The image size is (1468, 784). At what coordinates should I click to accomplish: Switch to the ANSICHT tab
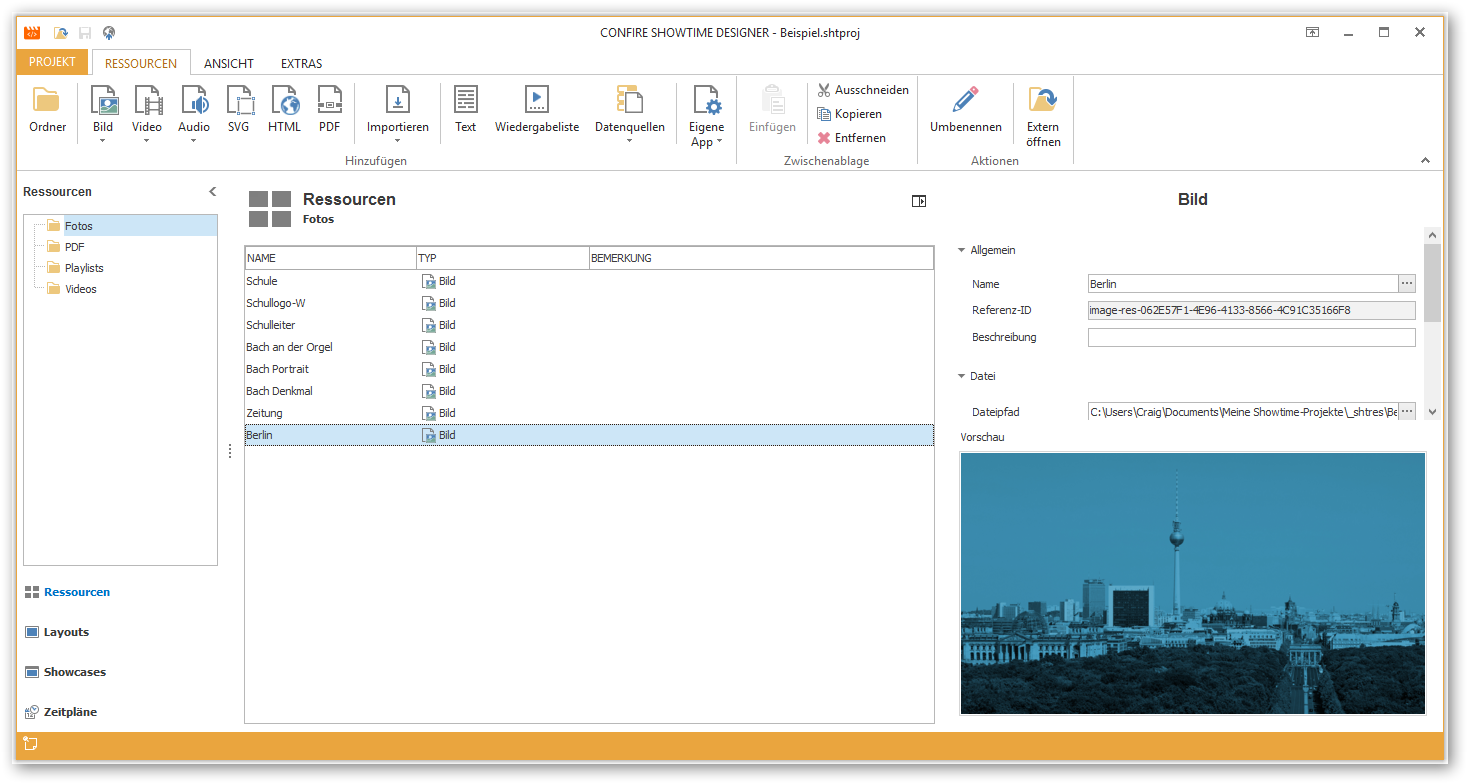(229, 63)
